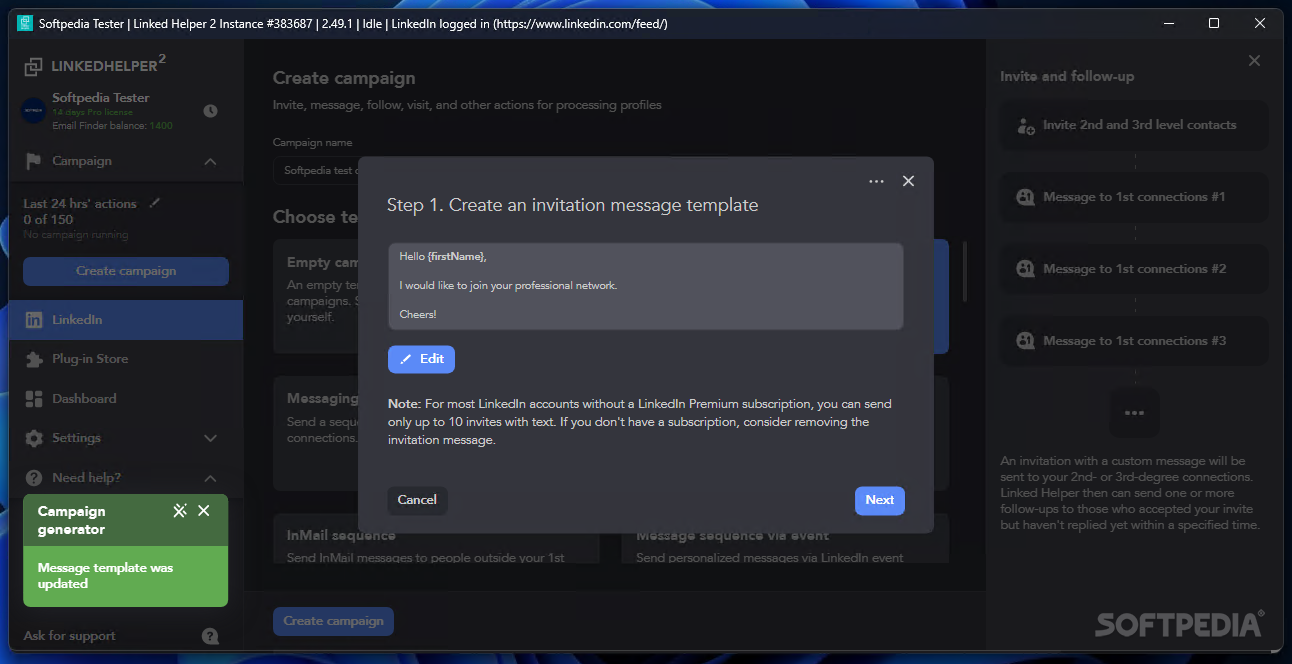Click the Edit template button
This screenshot has height=664, width=1292.
(x=421, y=359)
